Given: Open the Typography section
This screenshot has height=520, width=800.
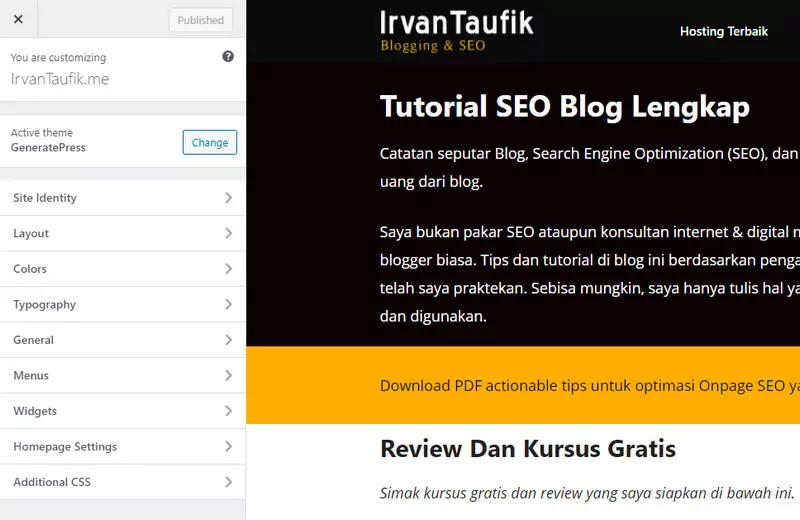Looking at the screenshot, I should pyautogui.click(x=122, y=305).
